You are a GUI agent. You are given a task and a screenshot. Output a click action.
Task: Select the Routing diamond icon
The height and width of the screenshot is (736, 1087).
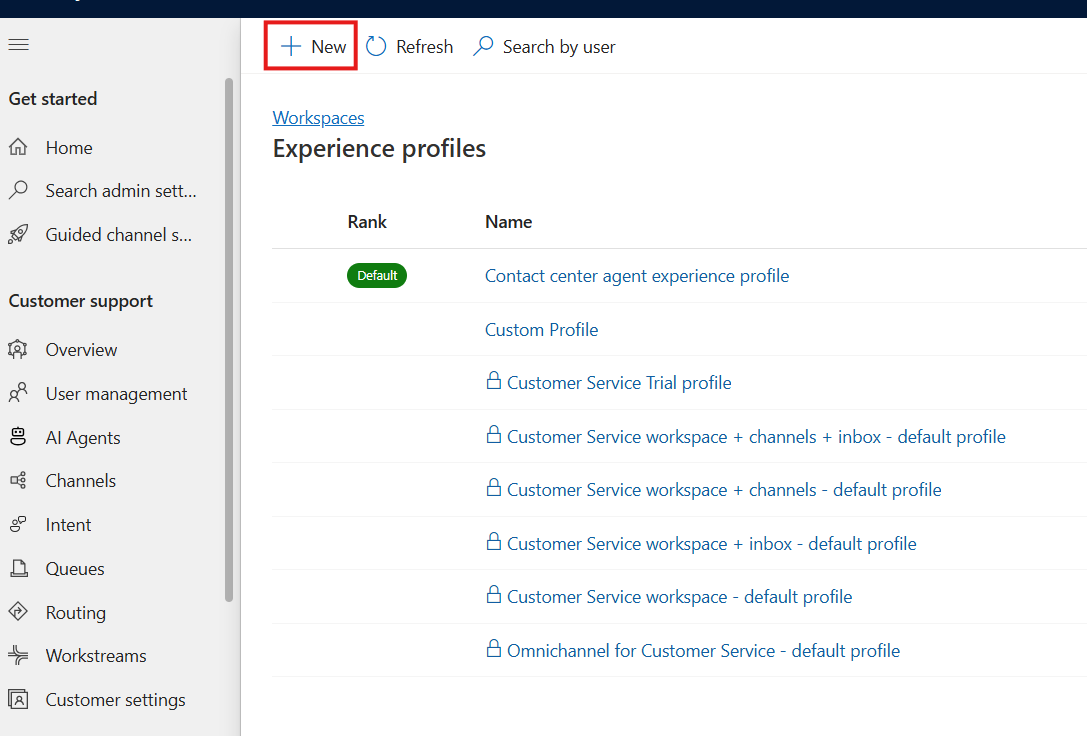pos(21,612)
